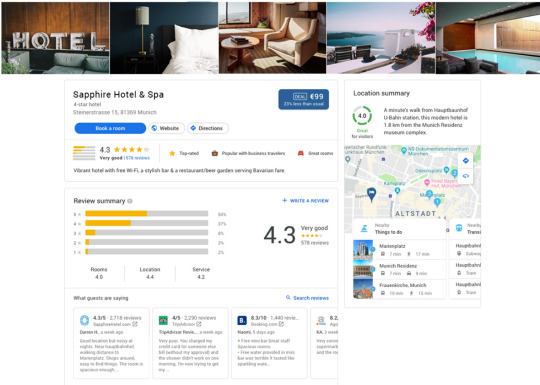Click Search reviews link
The height and width of the screenshot is (385, 540).
click(307, 298)
